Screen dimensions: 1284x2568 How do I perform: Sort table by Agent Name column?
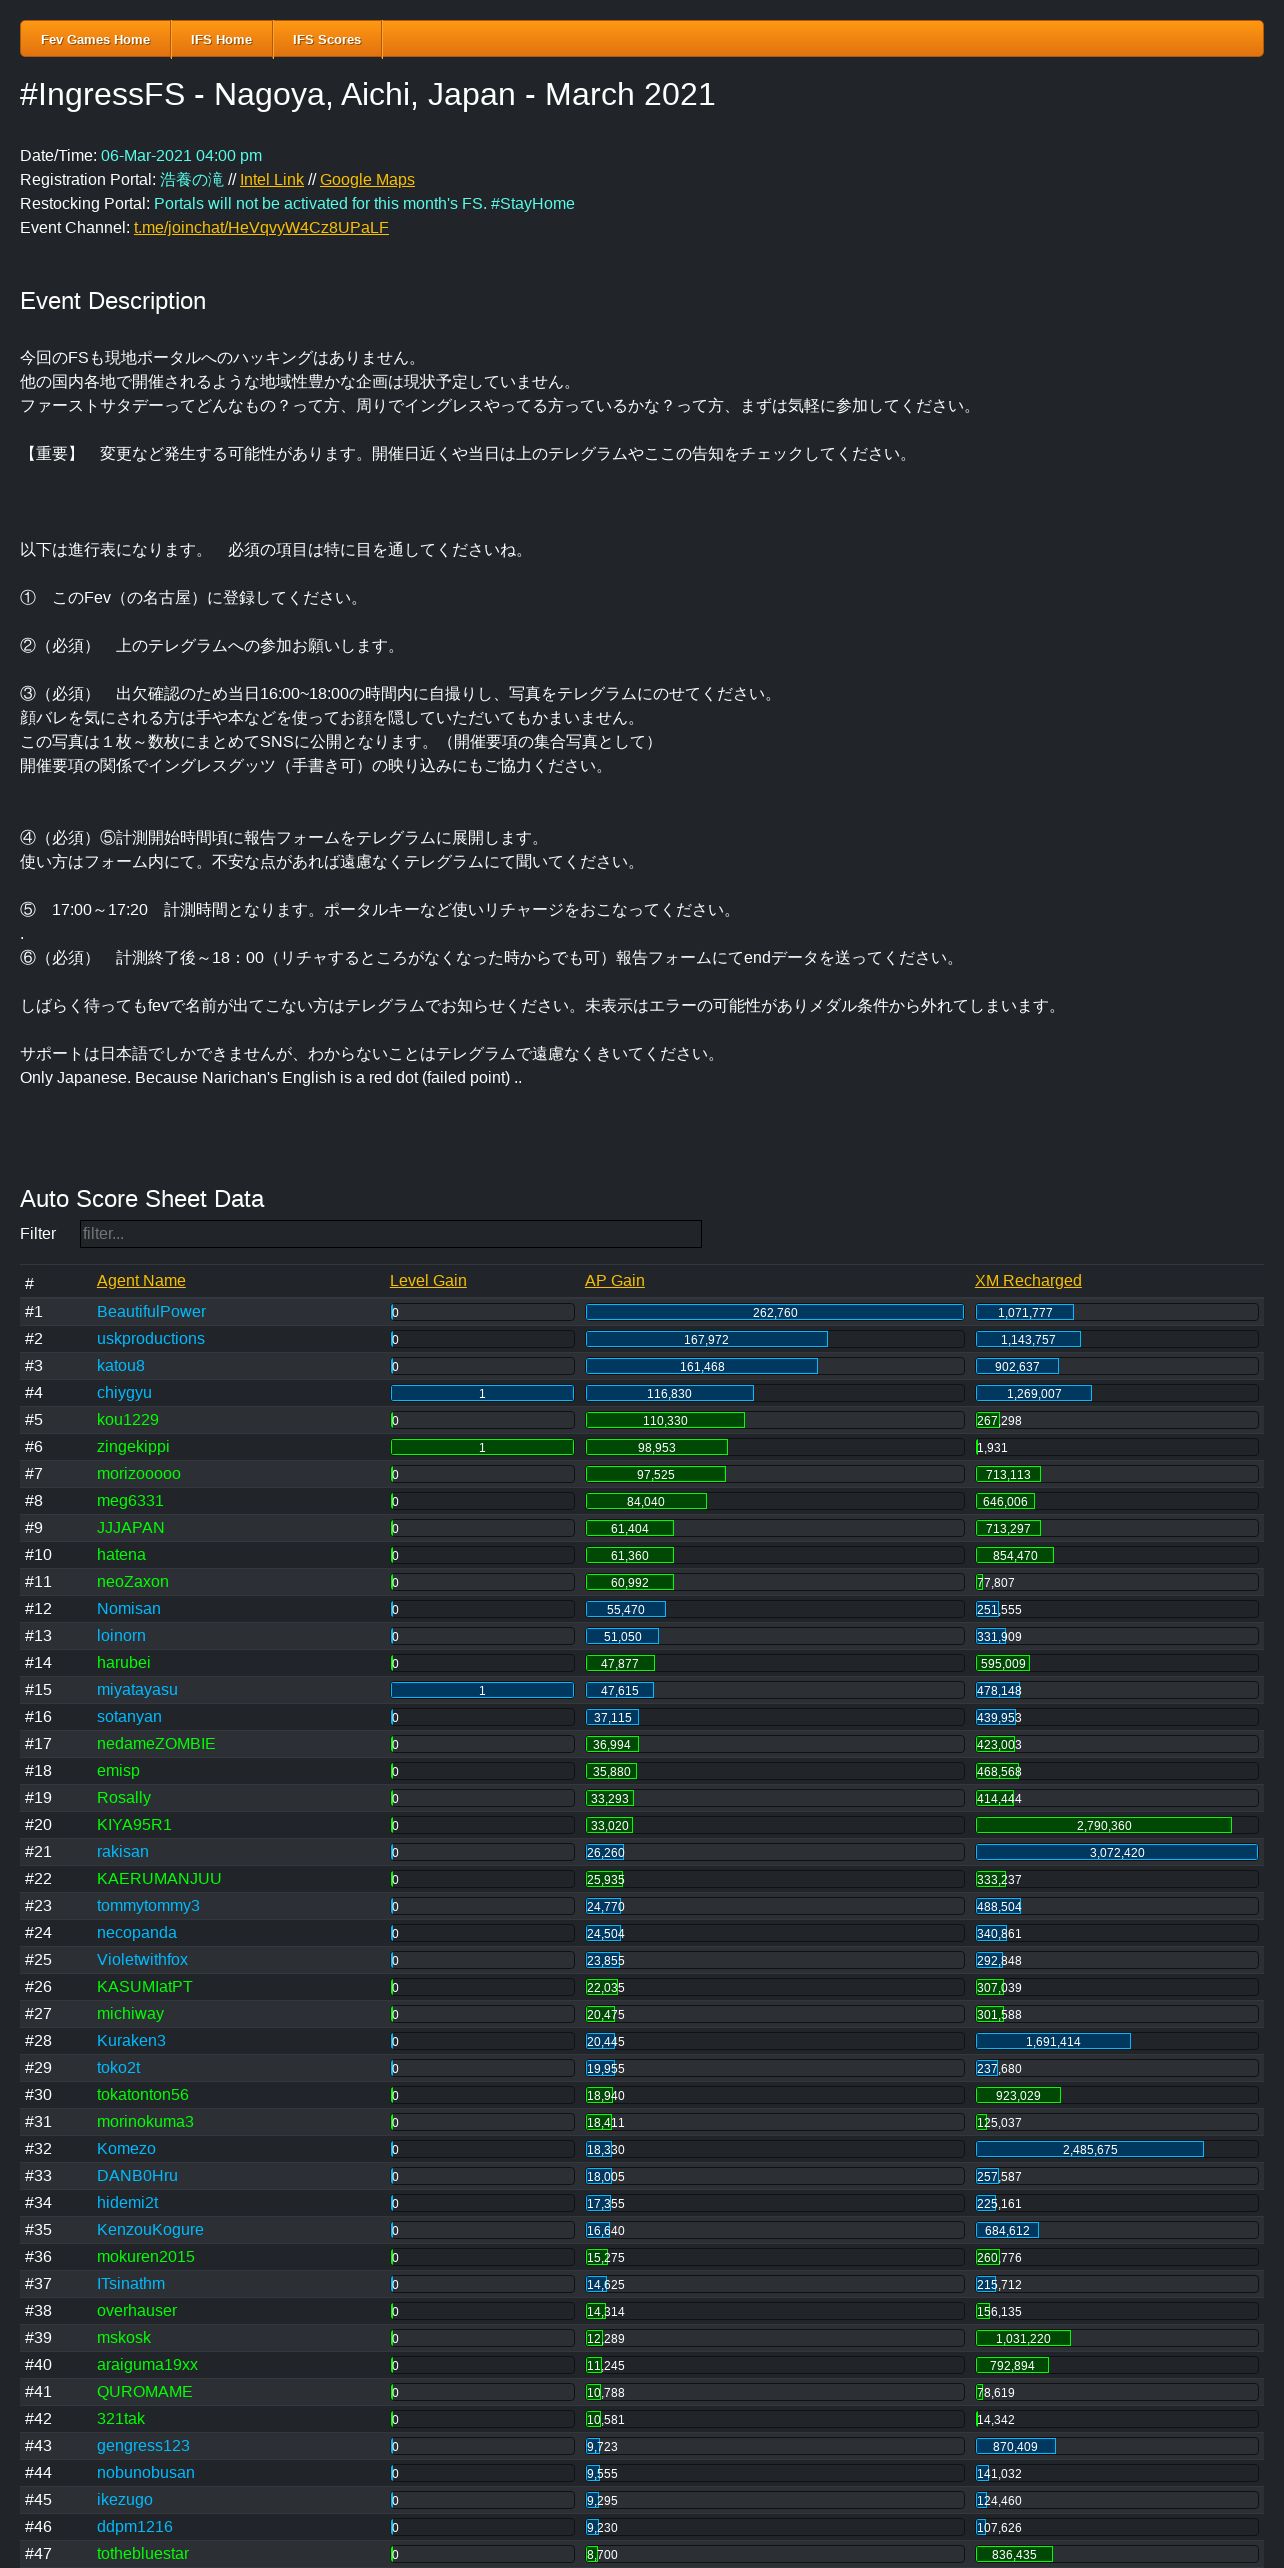click(x=141, y=1281)
